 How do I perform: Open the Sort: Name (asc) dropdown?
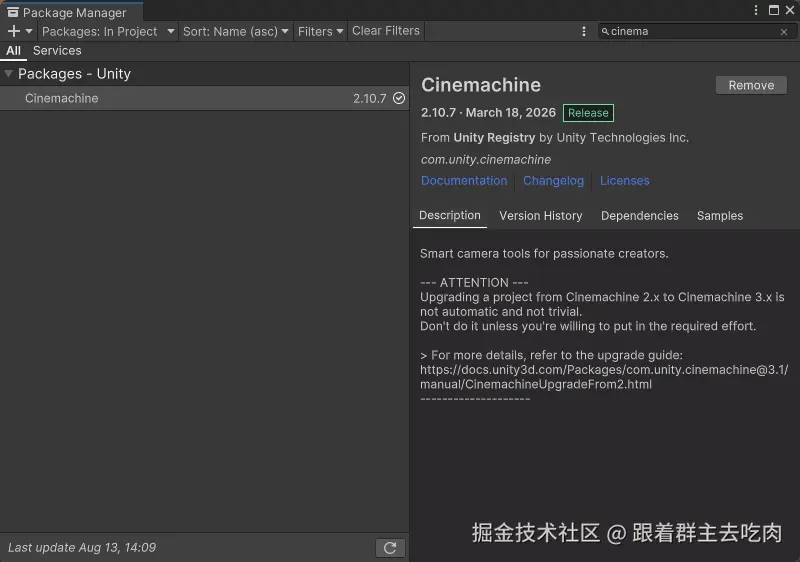point(236,32)
